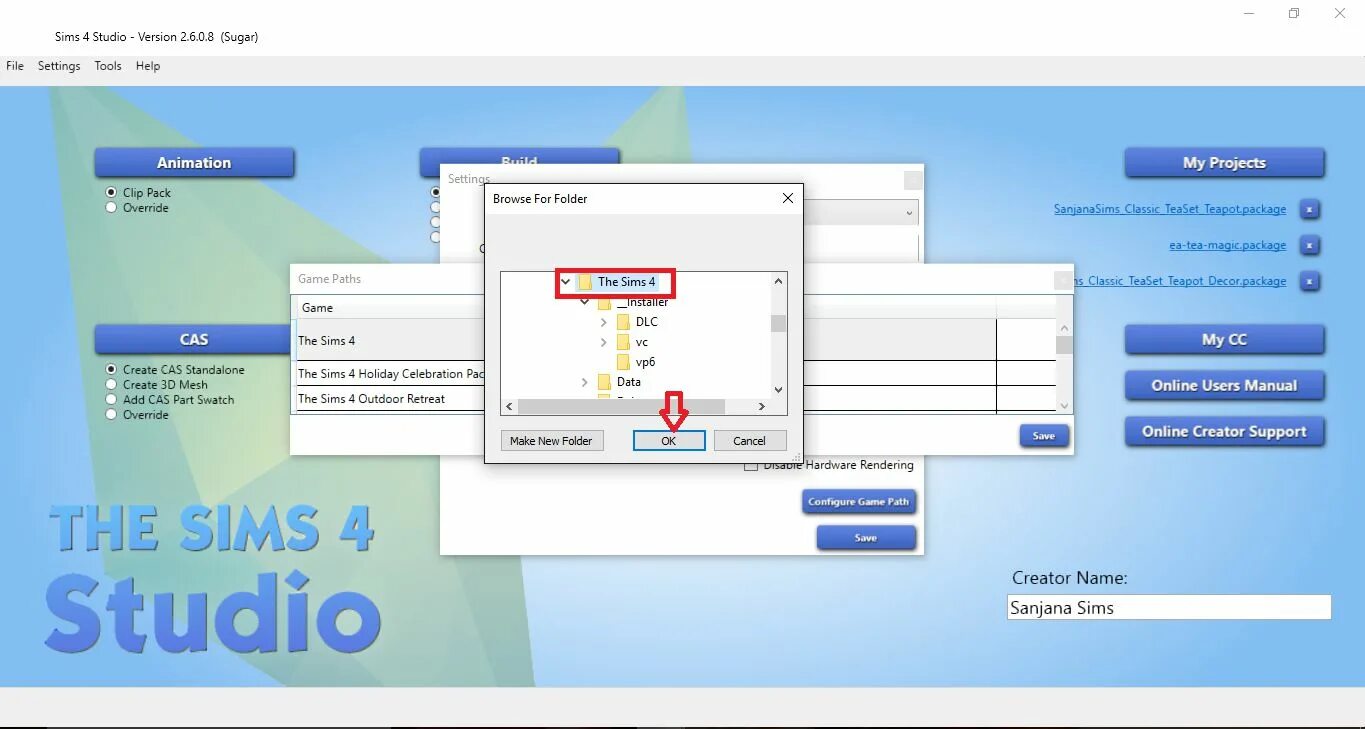1365x729 pixels.
Task: Click Game Paths list scroll down arrow
Action: coord(1064,405)
